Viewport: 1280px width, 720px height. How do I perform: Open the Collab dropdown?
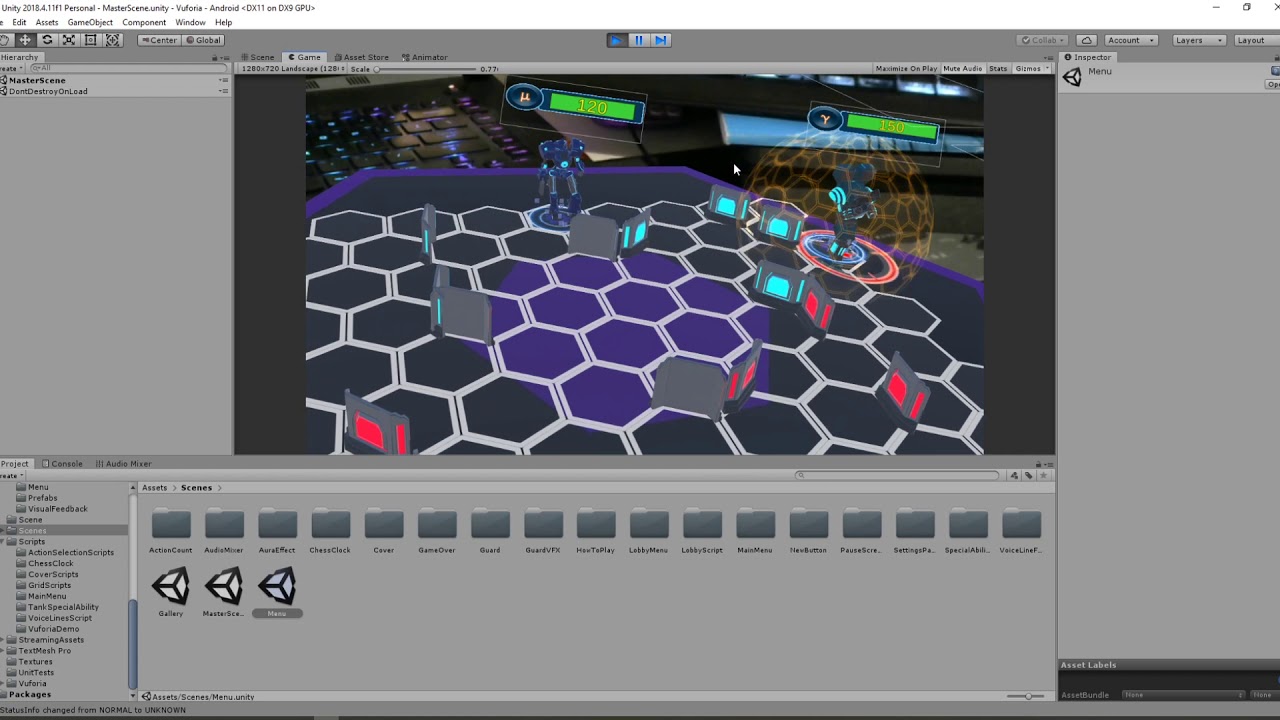point(1043,40)
